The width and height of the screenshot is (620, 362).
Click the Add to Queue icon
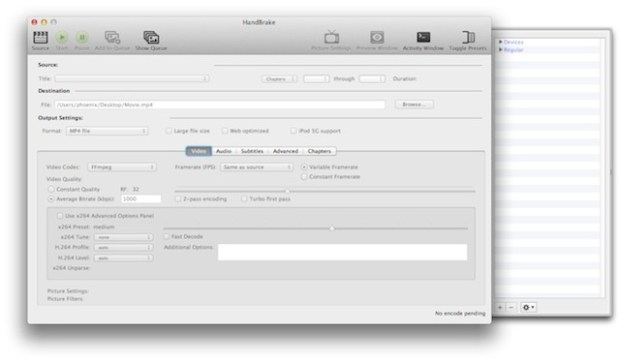tap(112, 38)
